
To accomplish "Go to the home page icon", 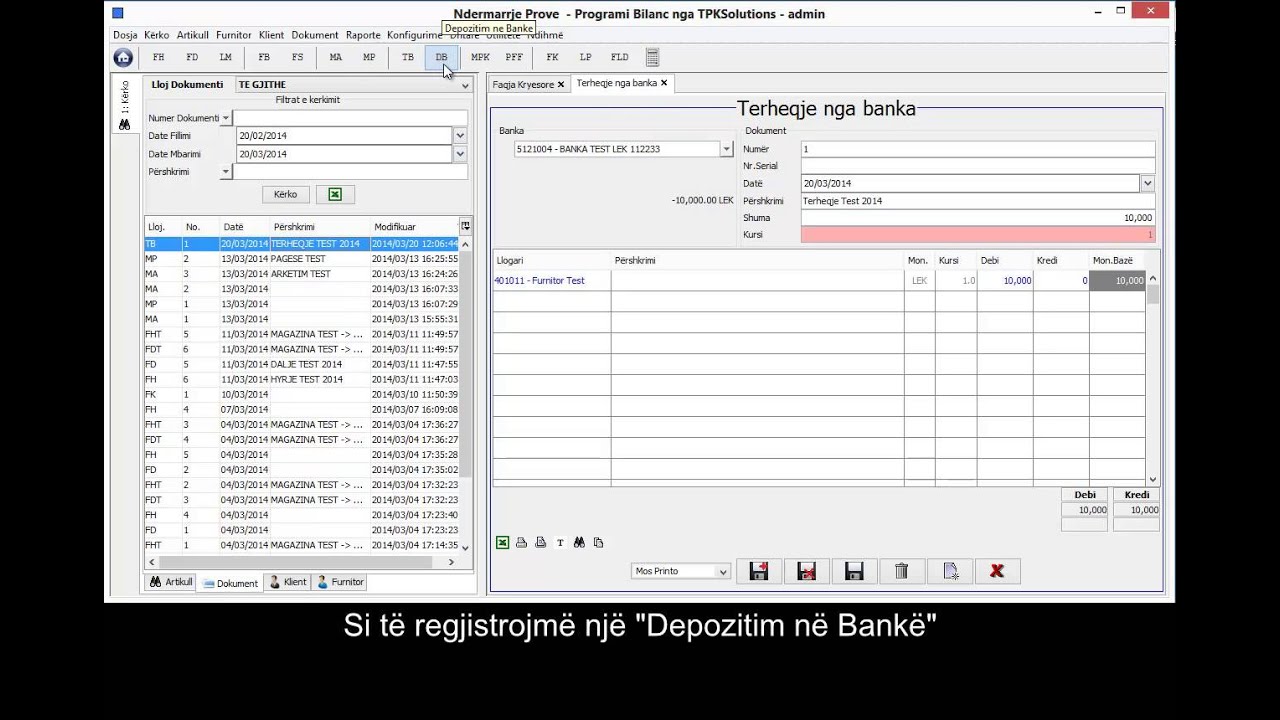I will click(x=123, y=58).
